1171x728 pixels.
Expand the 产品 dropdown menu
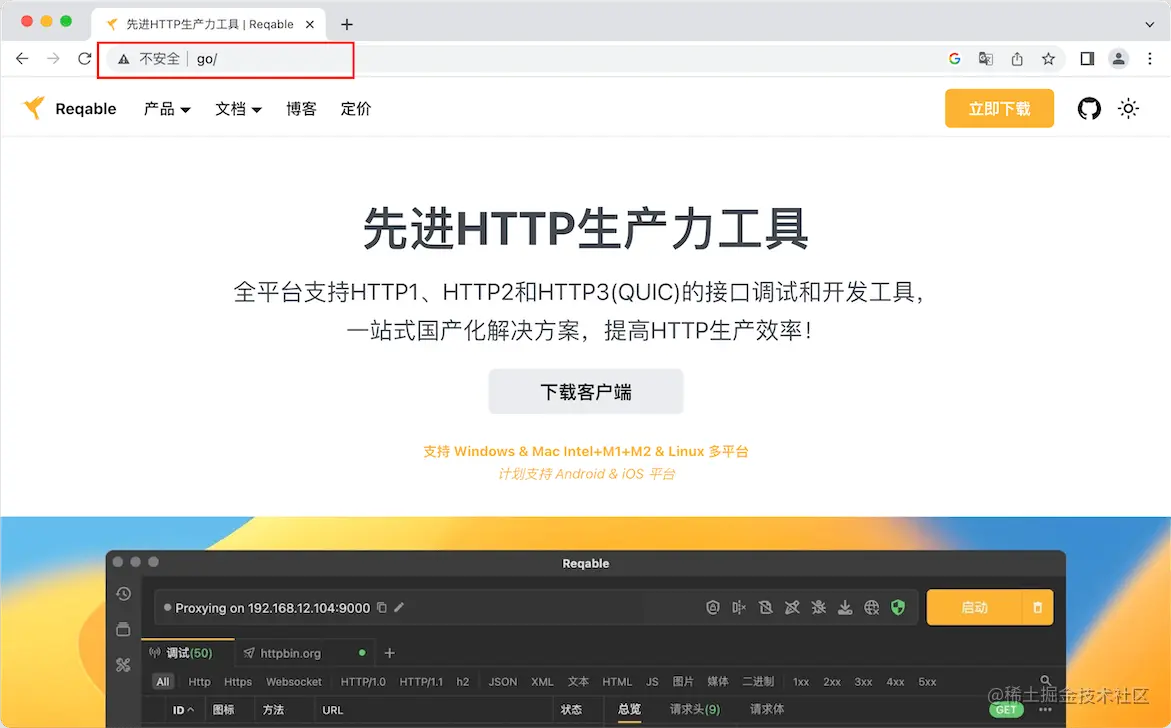tap(167, 109)
